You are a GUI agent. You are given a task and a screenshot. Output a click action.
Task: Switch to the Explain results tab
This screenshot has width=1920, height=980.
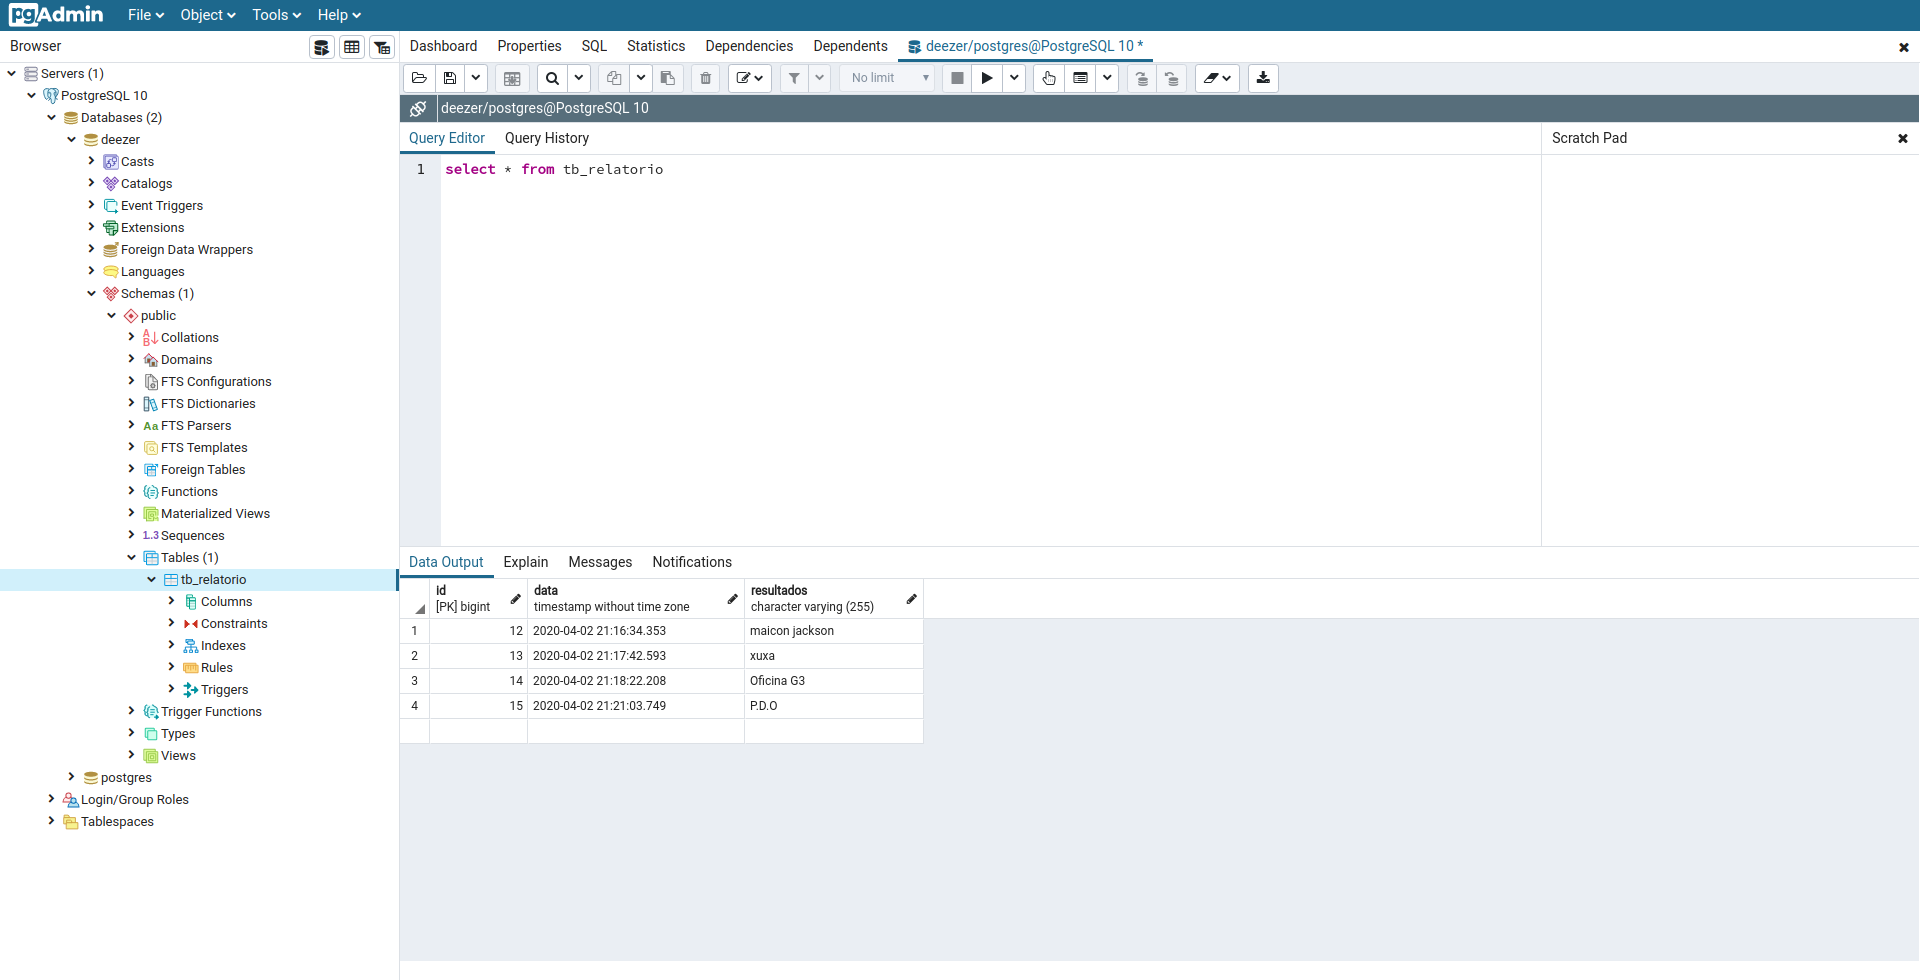point(526,562)
